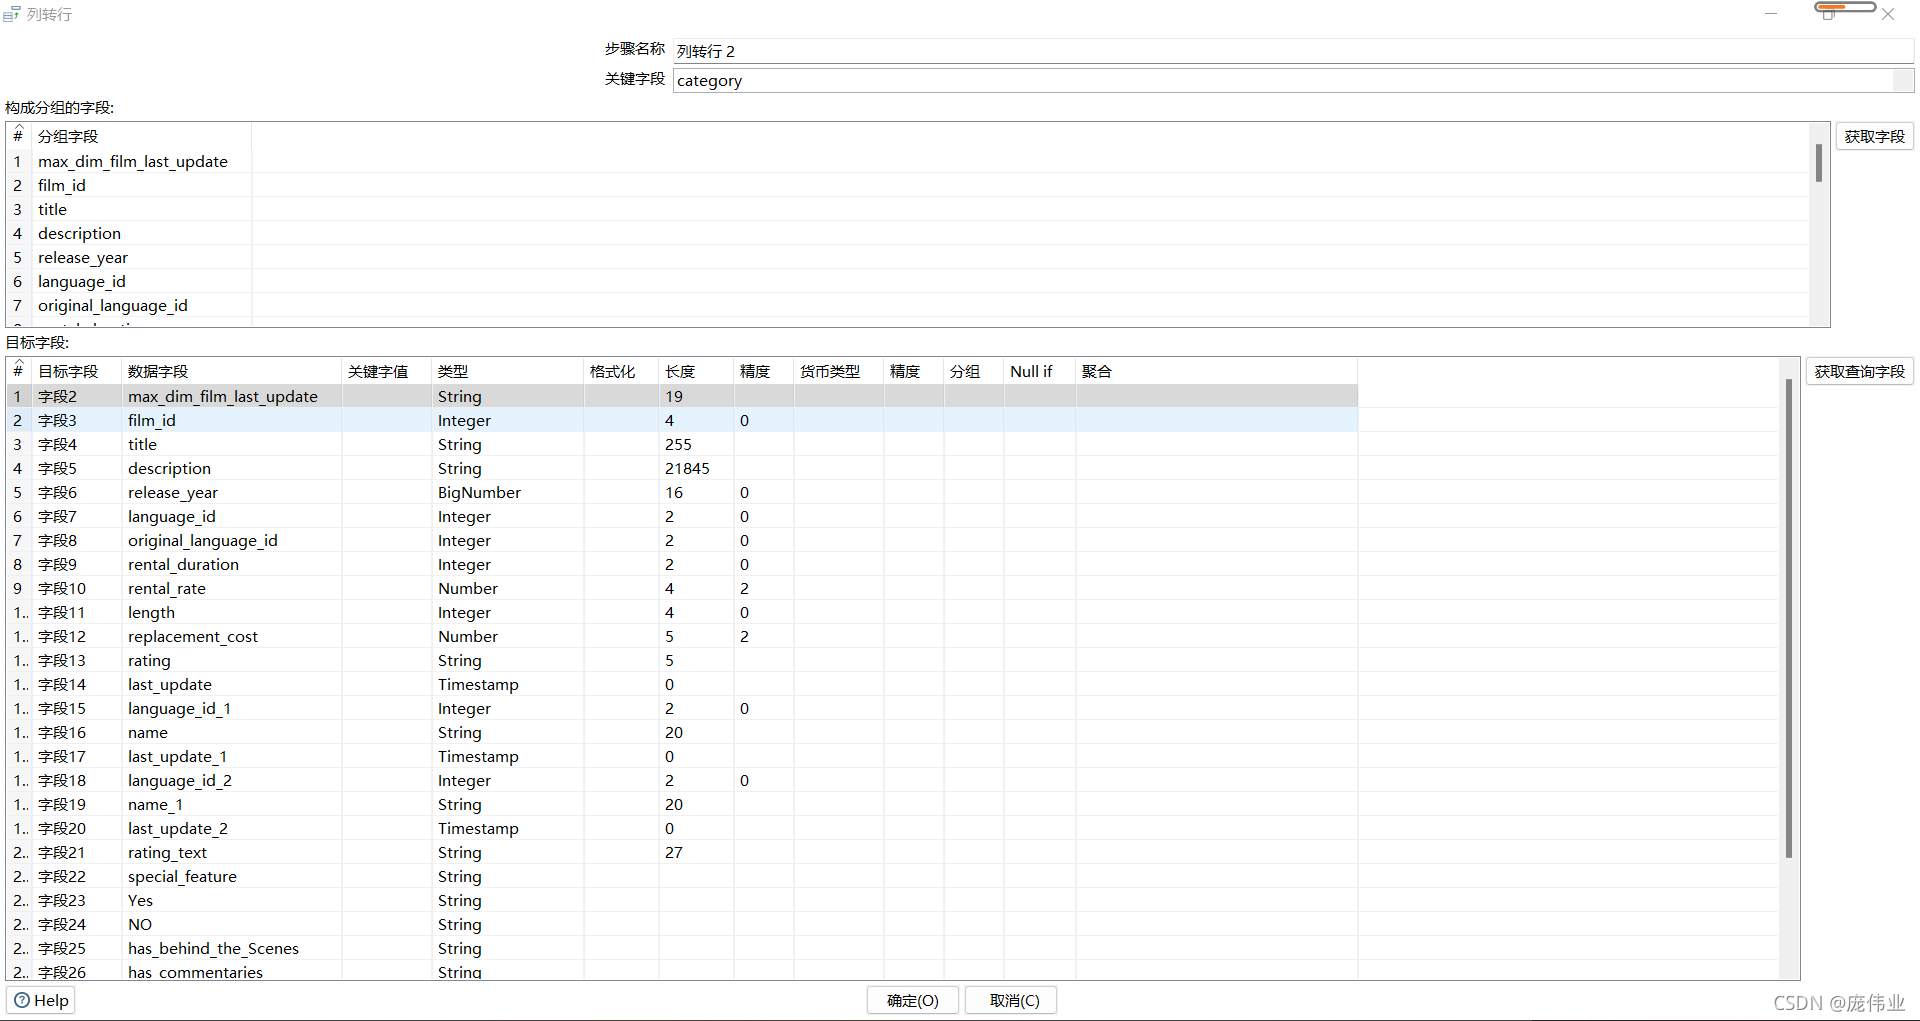
Task: Click the 分组 column header
Action: pyautogui.click(x=973, y=371)
